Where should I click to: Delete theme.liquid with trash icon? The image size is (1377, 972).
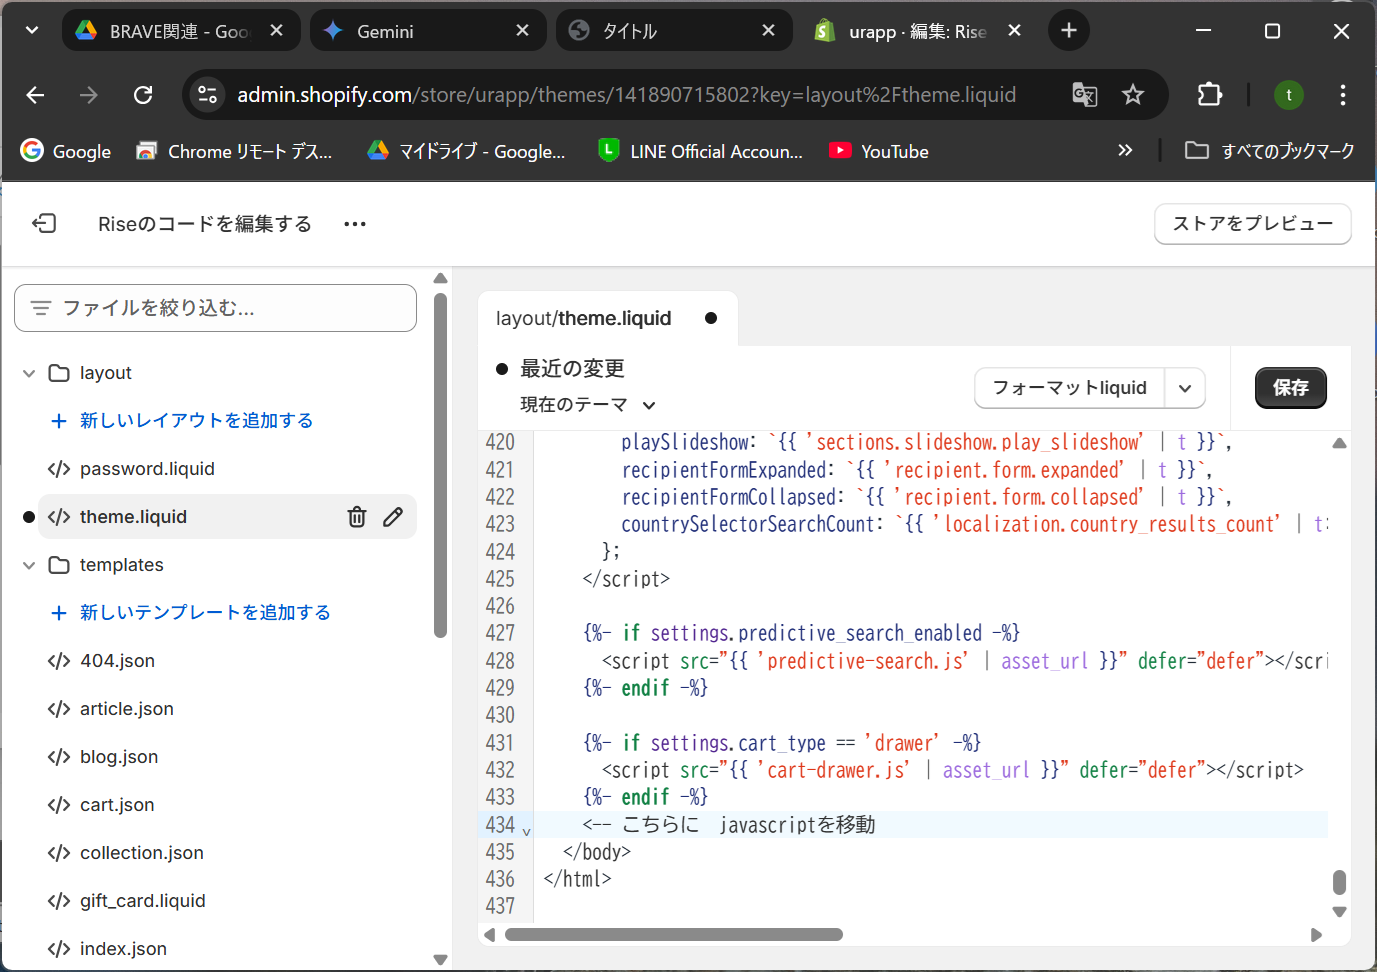357,517
